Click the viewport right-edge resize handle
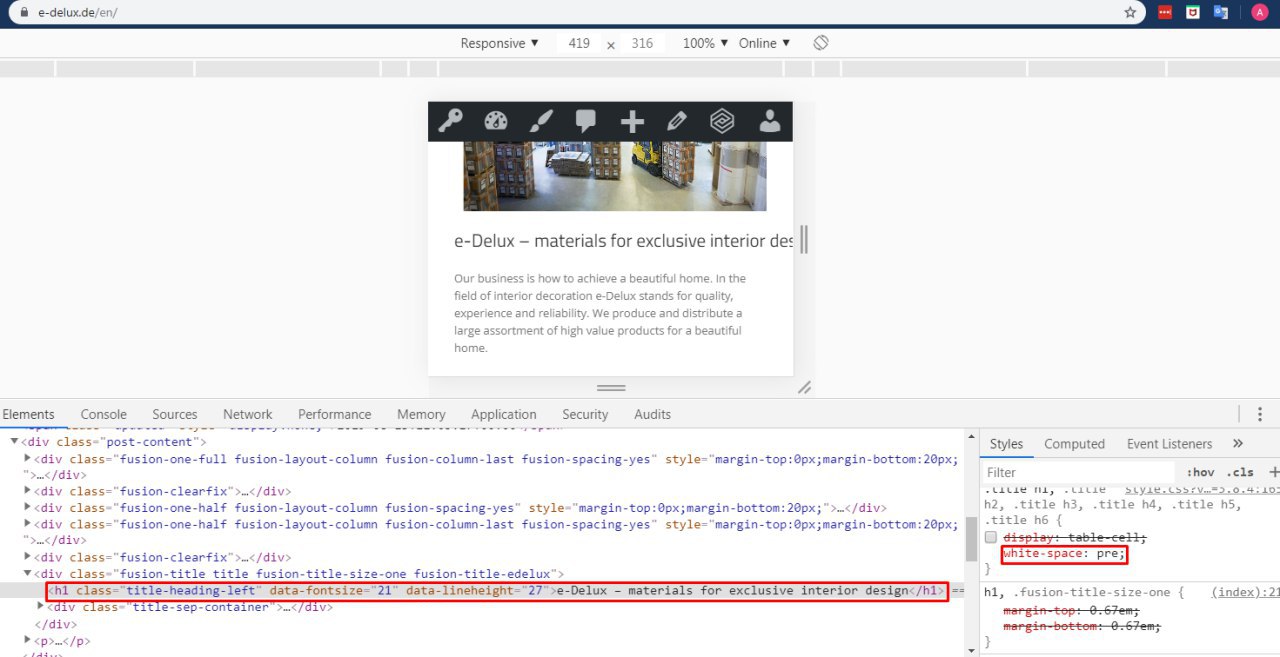This screenshot has height=657, width=1280. pyautogui.click(x=804, y=239)
